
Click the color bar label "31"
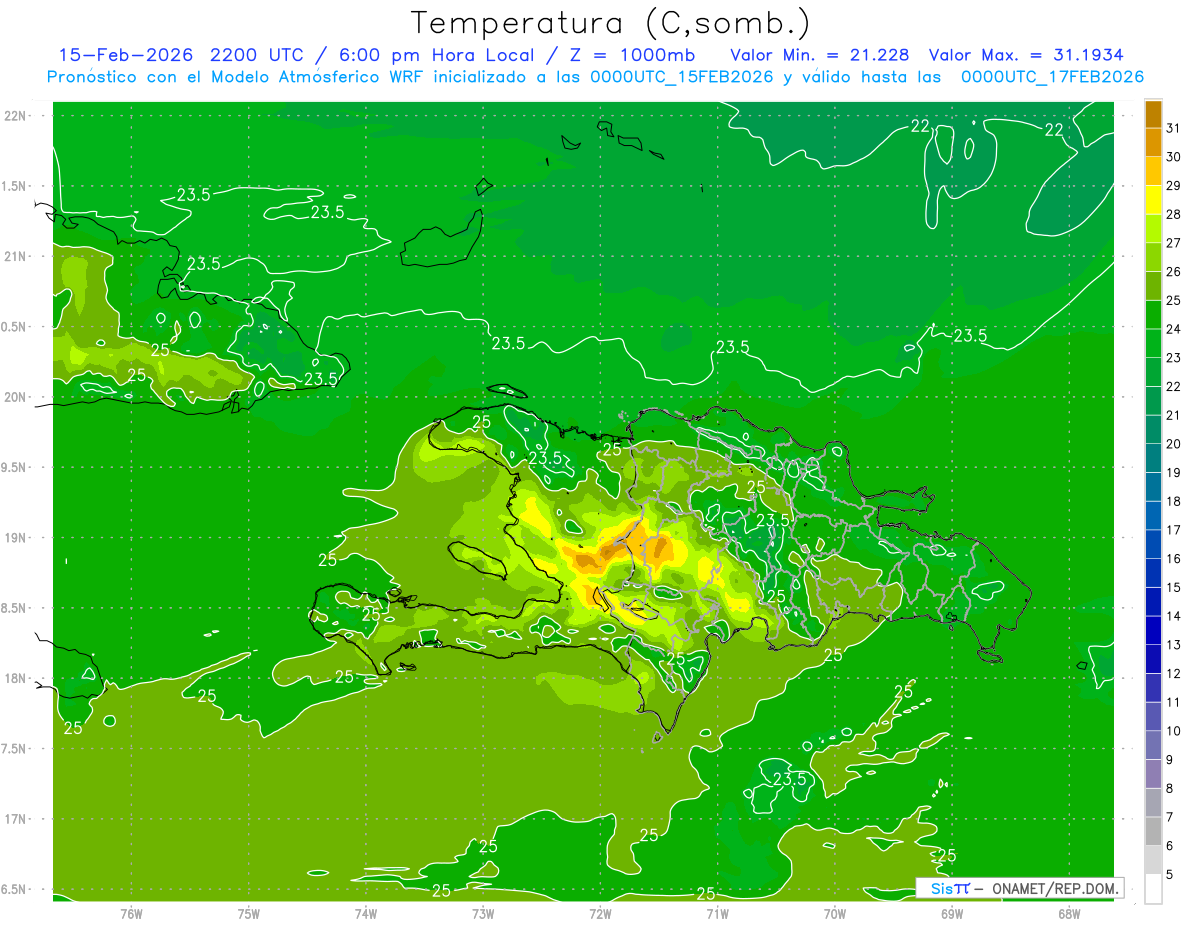pos(1173,128)
